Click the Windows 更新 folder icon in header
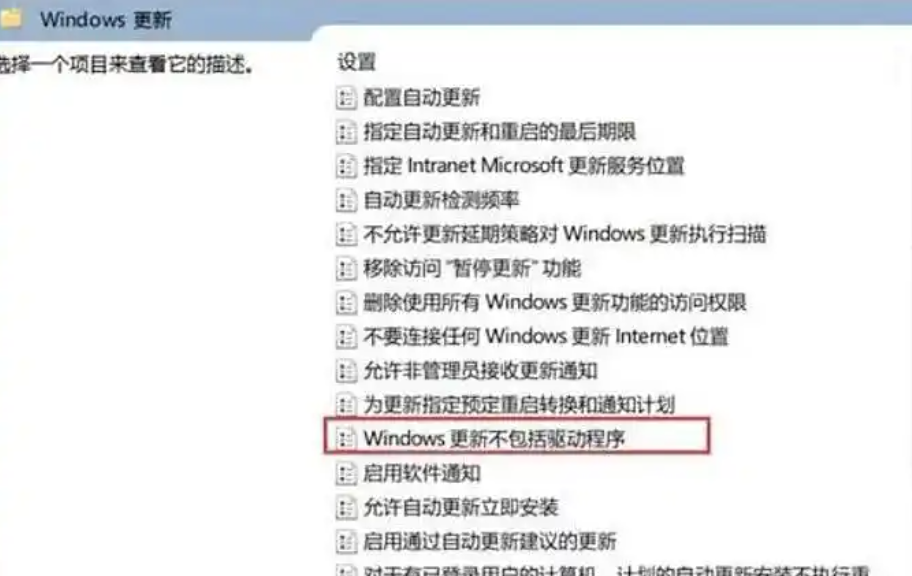The width and height of the screenshot is (912, 576). pos(10,19)
